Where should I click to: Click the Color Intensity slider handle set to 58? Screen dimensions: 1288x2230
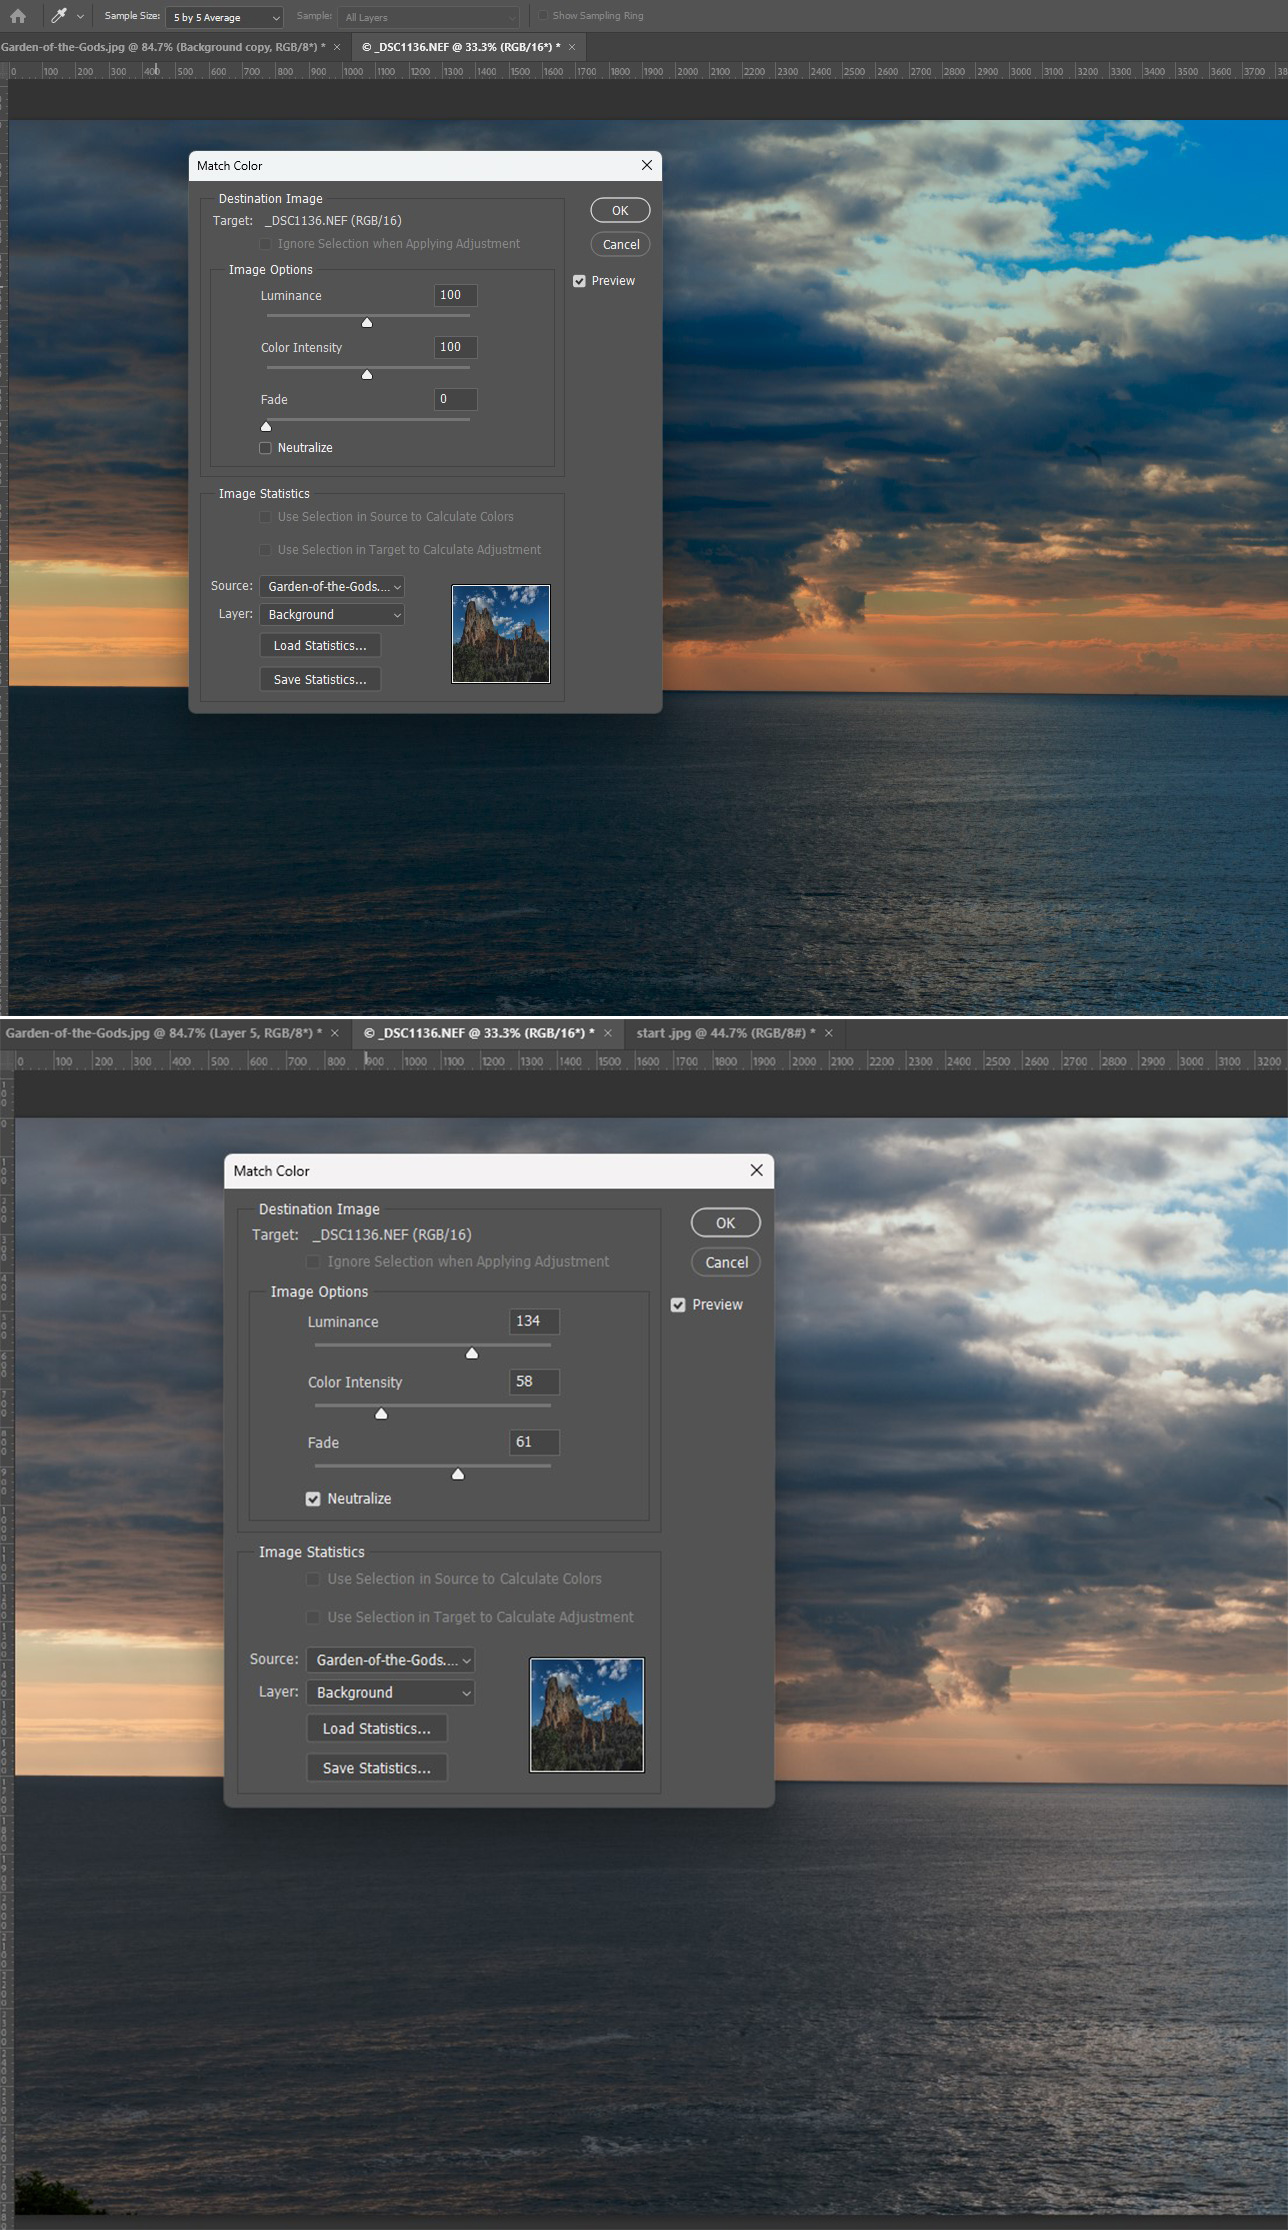[x=381, y=1413]
